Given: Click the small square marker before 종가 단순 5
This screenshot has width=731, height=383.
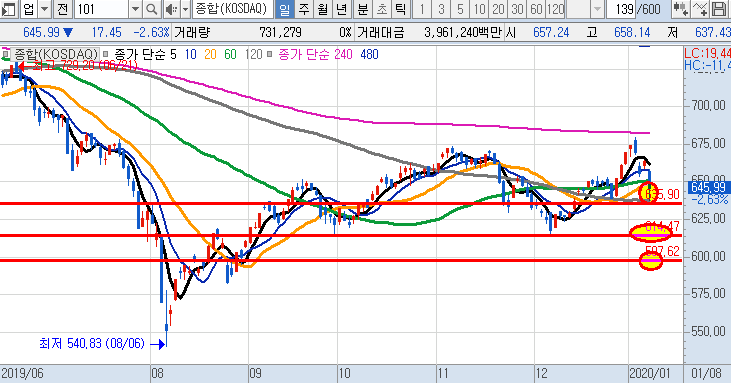Looking at the screenshot, I should pyautogui.click(x=106, y=55).
